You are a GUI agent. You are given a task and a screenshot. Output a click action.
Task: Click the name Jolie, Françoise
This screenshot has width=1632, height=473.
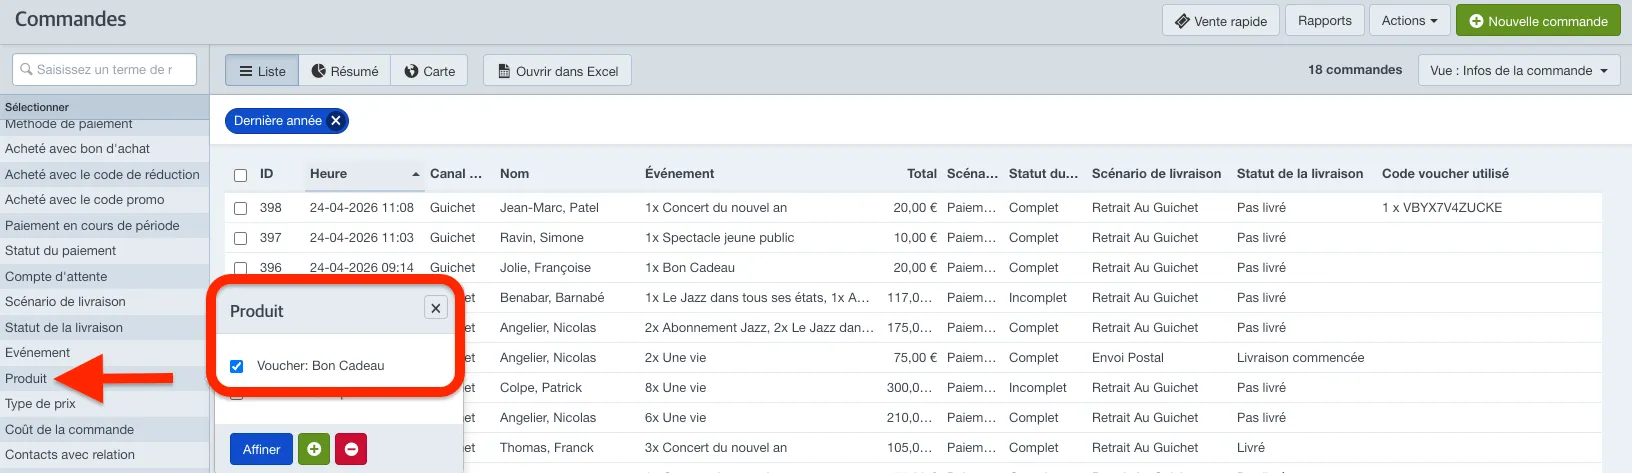pos(545,268)
